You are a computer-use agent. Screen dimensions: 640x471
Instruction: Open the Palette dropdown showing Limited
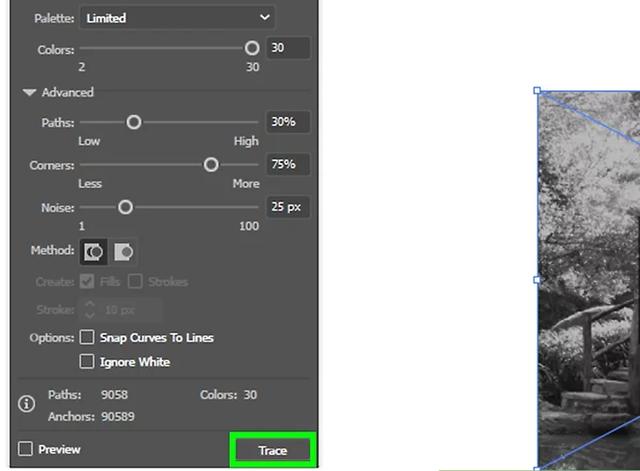177,18
